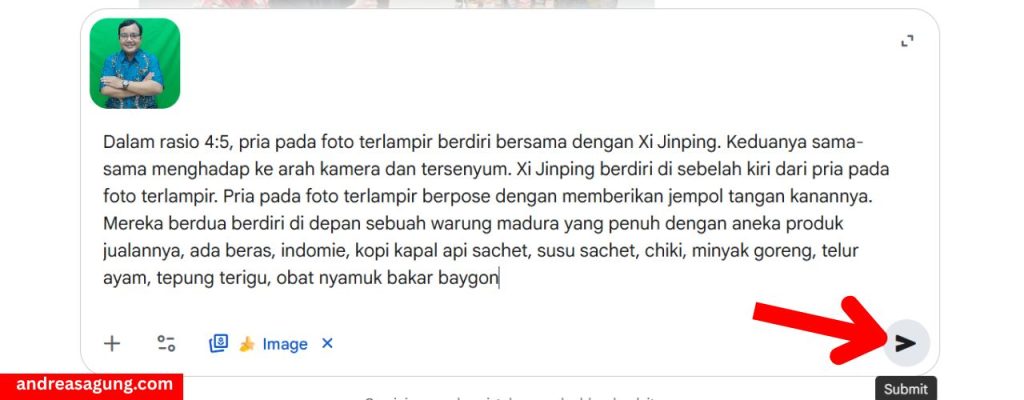
Task: Click the image strip above prompt box
Action: point(396,4)
